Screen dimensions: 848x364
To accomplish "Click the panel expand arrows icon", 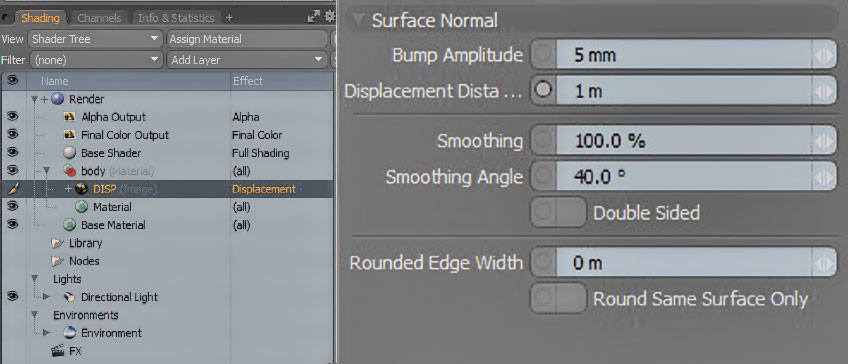I will point(314,17).
